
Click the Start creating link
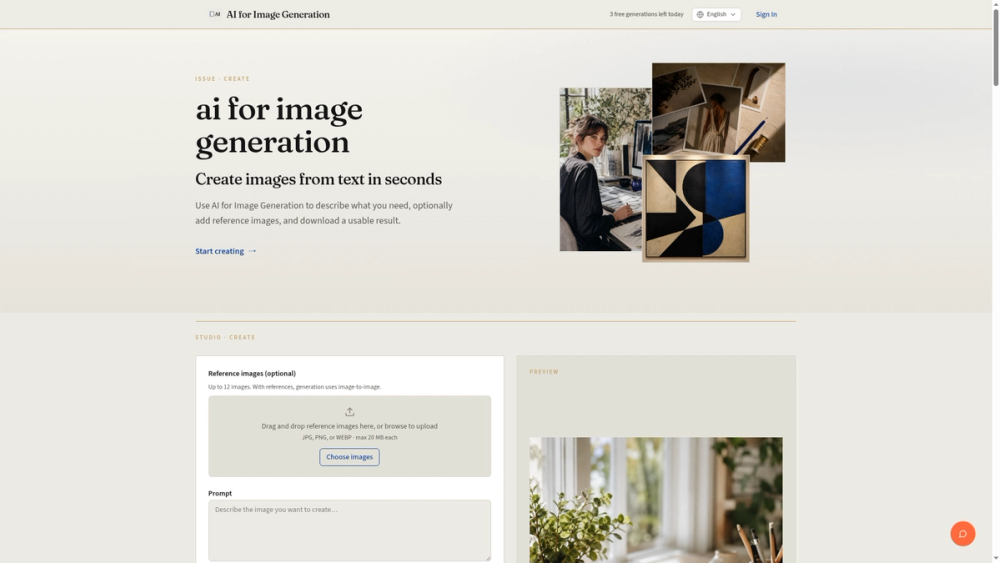point(225,251)
